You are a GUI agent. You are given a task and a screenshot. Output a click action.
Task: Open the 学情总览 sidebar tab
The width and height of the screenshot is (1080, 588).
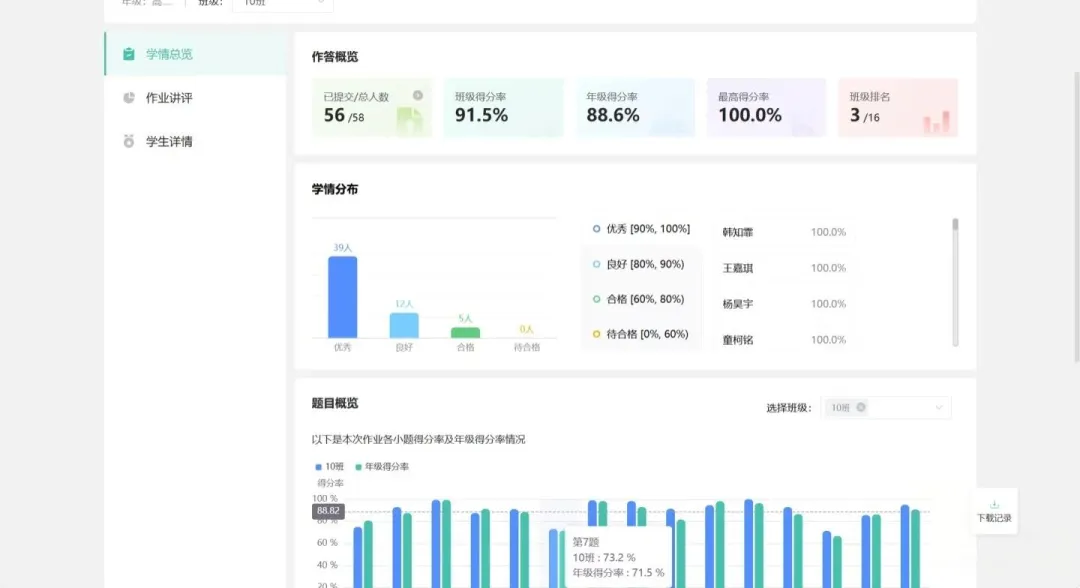196,54
